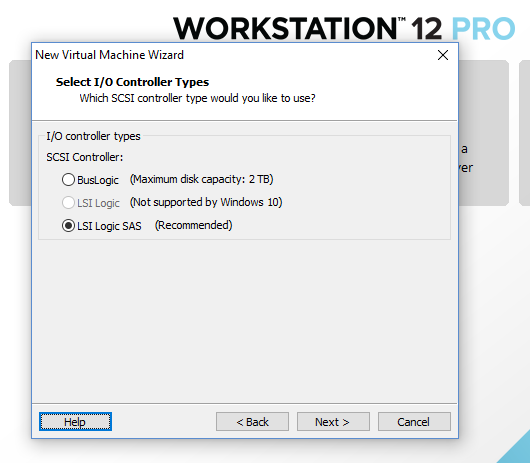
Task: Select the LSI Logic SAS radio circle
Action: coord(68,225)
